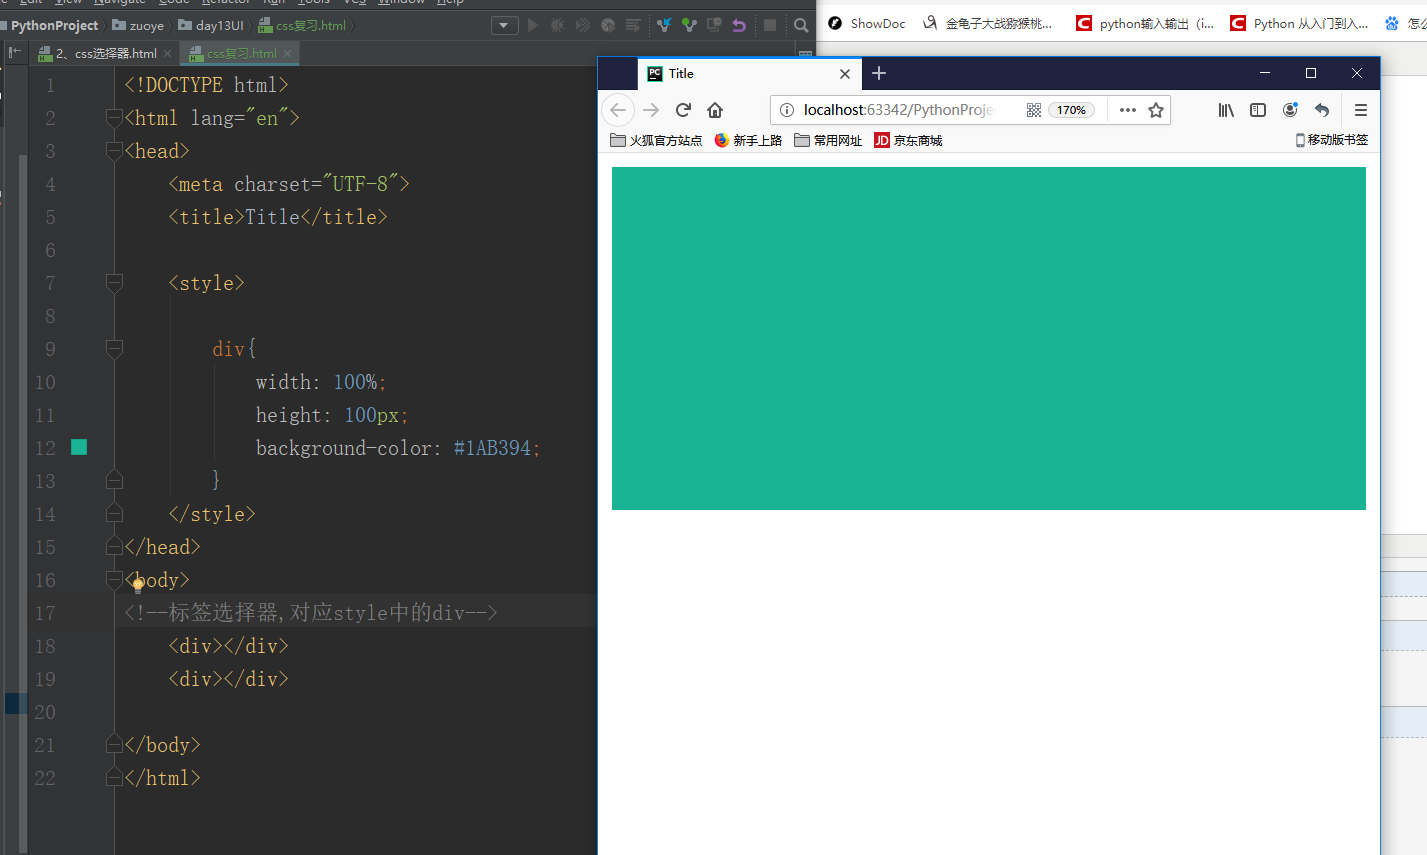Image resolution: width=1427 pixels, height=855 pixels.
Task: Click the zuoye folder breadcrumb
Action: pyautogui.click(x=139, y=25)
